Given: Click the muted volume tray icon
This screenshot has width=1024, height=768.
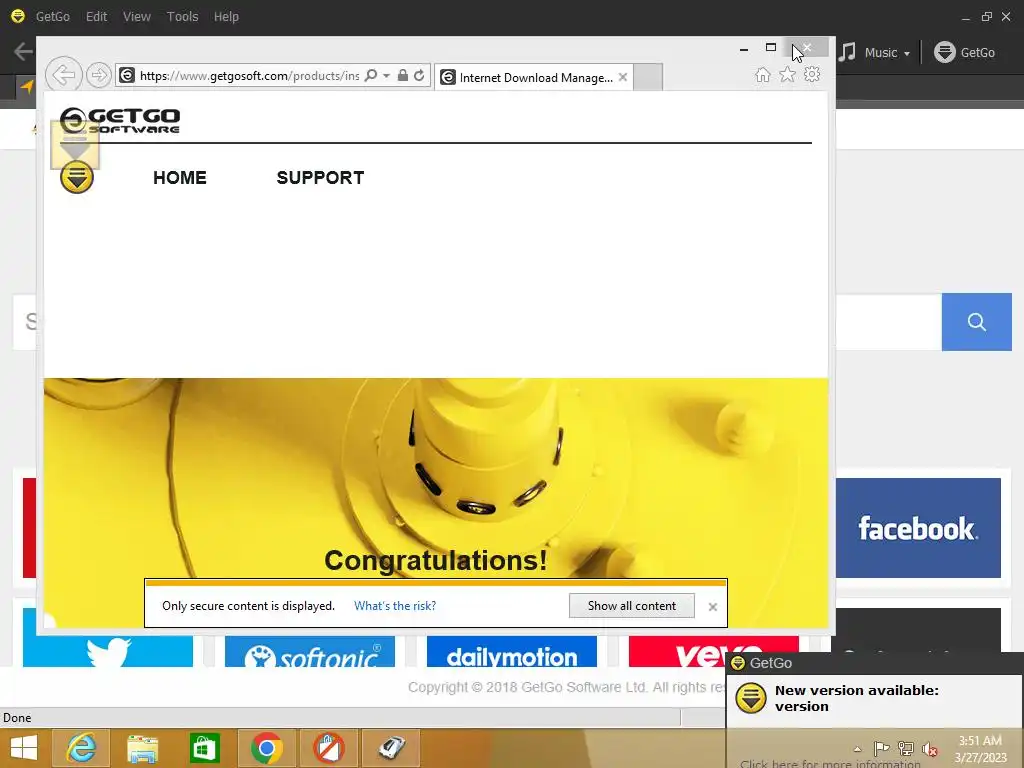Looking at the screenshot, I should pyautogui.click(x=929, y=748).
